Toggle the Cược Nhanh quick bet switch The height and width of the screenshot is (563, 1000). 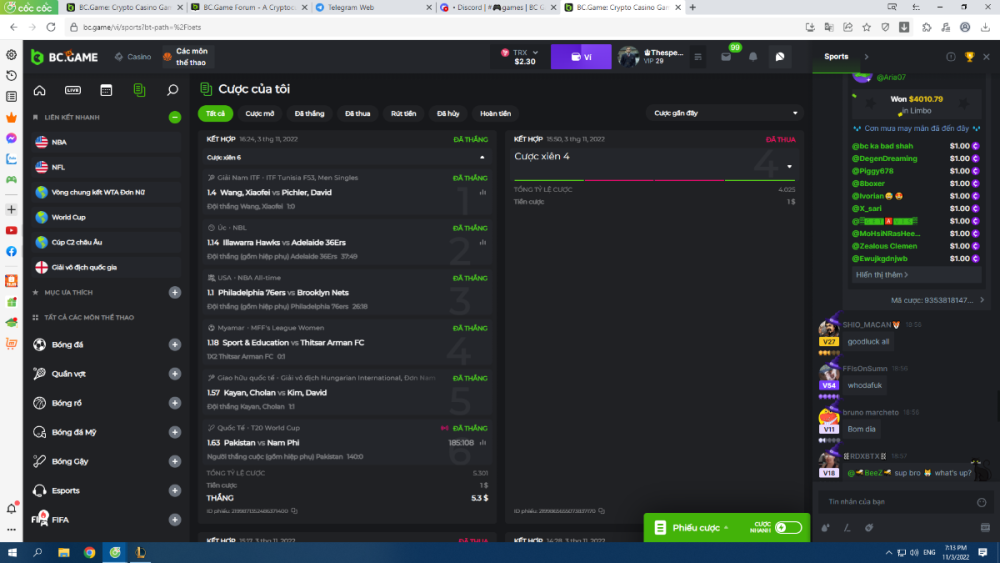[x=788, y=527]
